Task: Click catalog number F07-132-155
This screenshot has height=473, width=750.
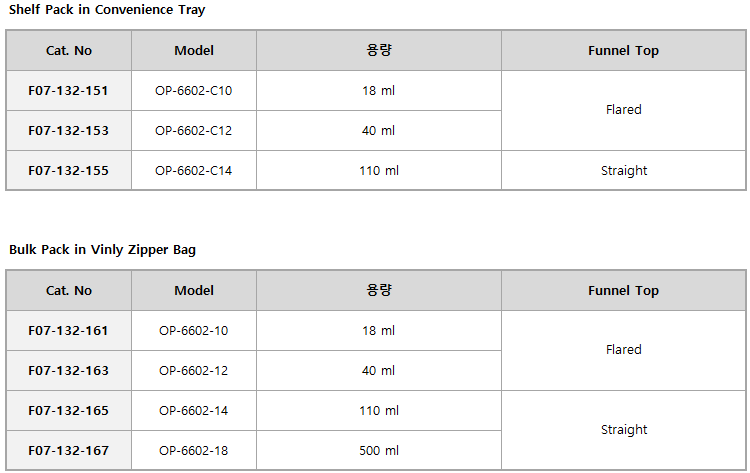Action: [68, 171]
